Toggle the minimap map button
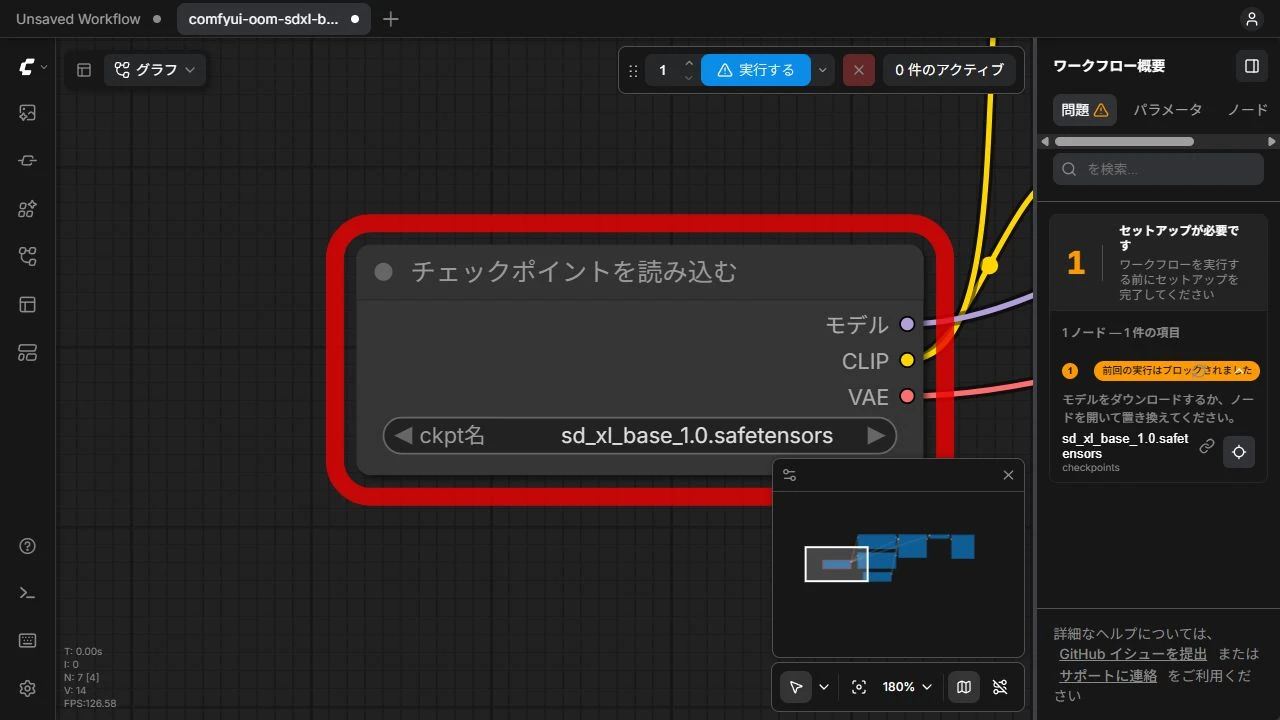 (964, 687)
